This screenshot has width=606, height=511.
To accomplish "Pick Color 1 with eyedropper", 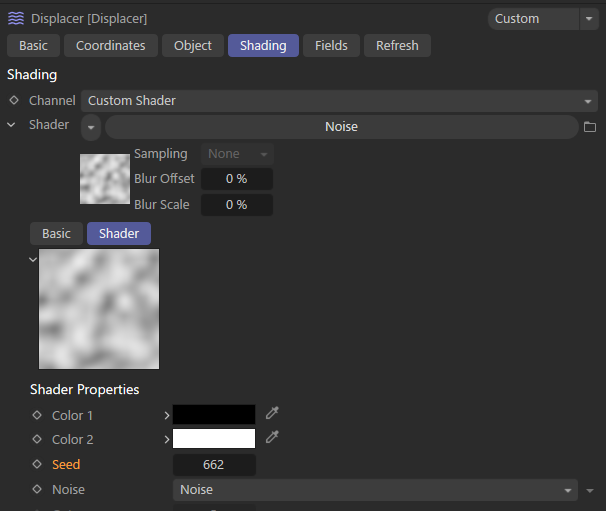I will click(x=272, y=413).
